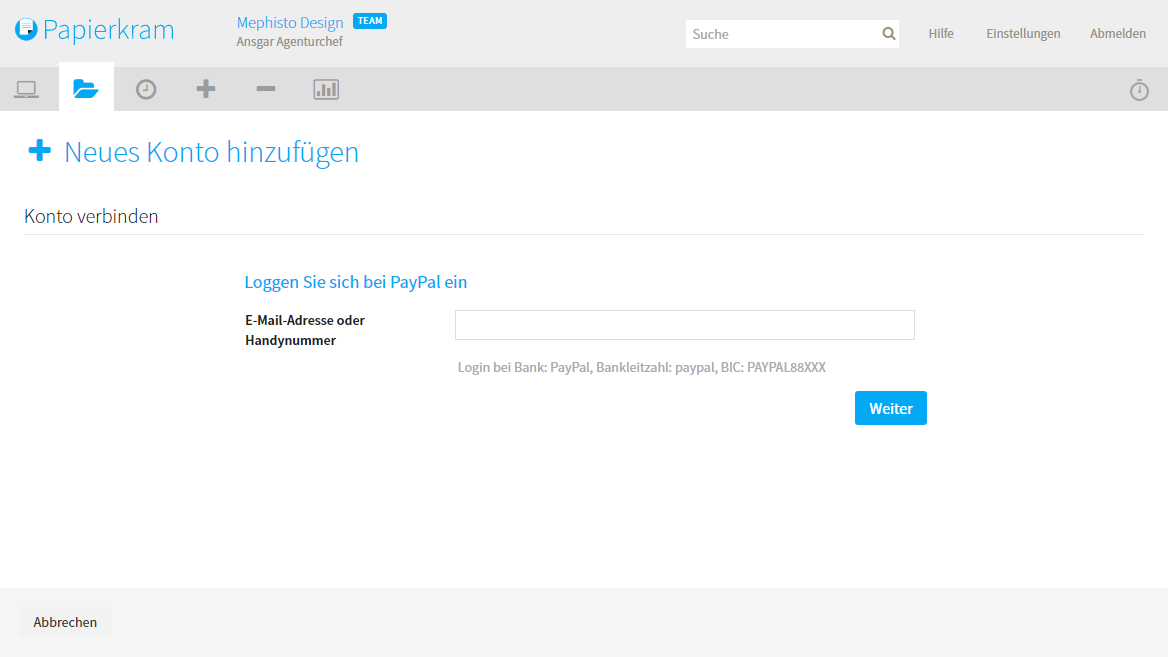Viewport: 1168px width, 657px height.
Task: Open Einstellungen
Action: 1023,34
